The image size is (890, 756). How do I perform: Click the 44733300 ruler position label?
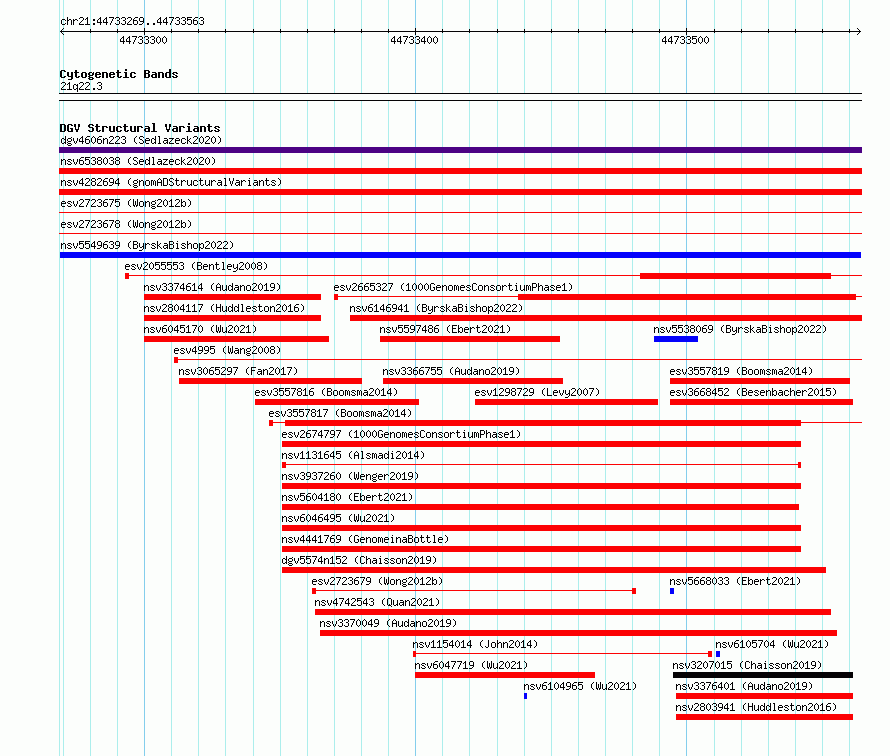143,40
